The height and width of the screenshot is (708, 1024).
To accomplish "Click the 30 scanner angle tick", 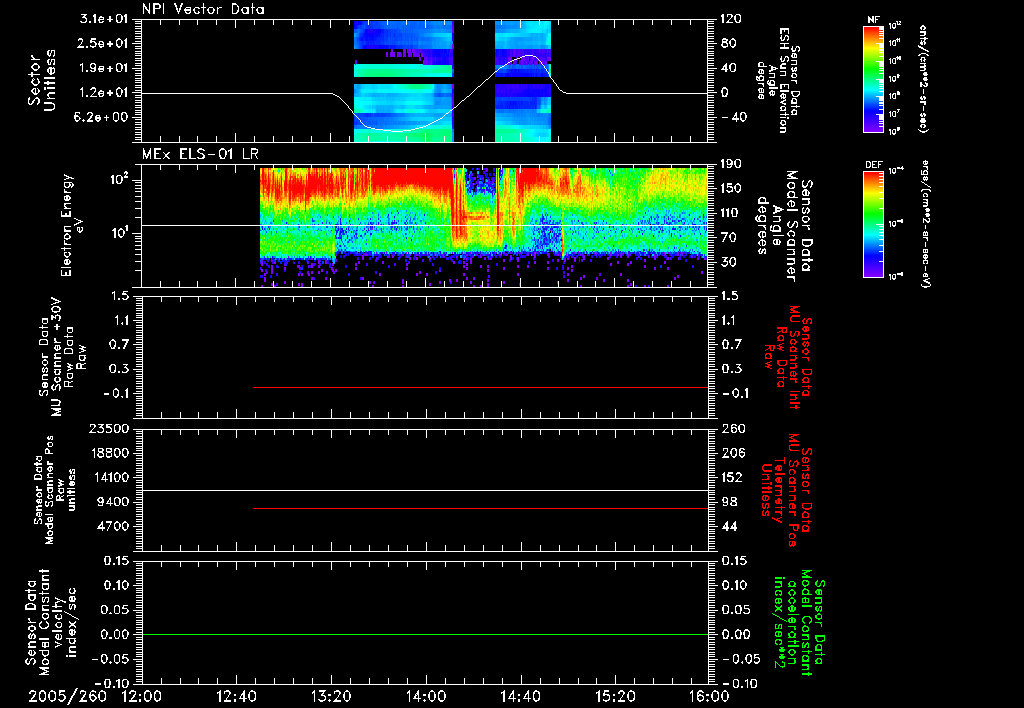I will [728, 262].
